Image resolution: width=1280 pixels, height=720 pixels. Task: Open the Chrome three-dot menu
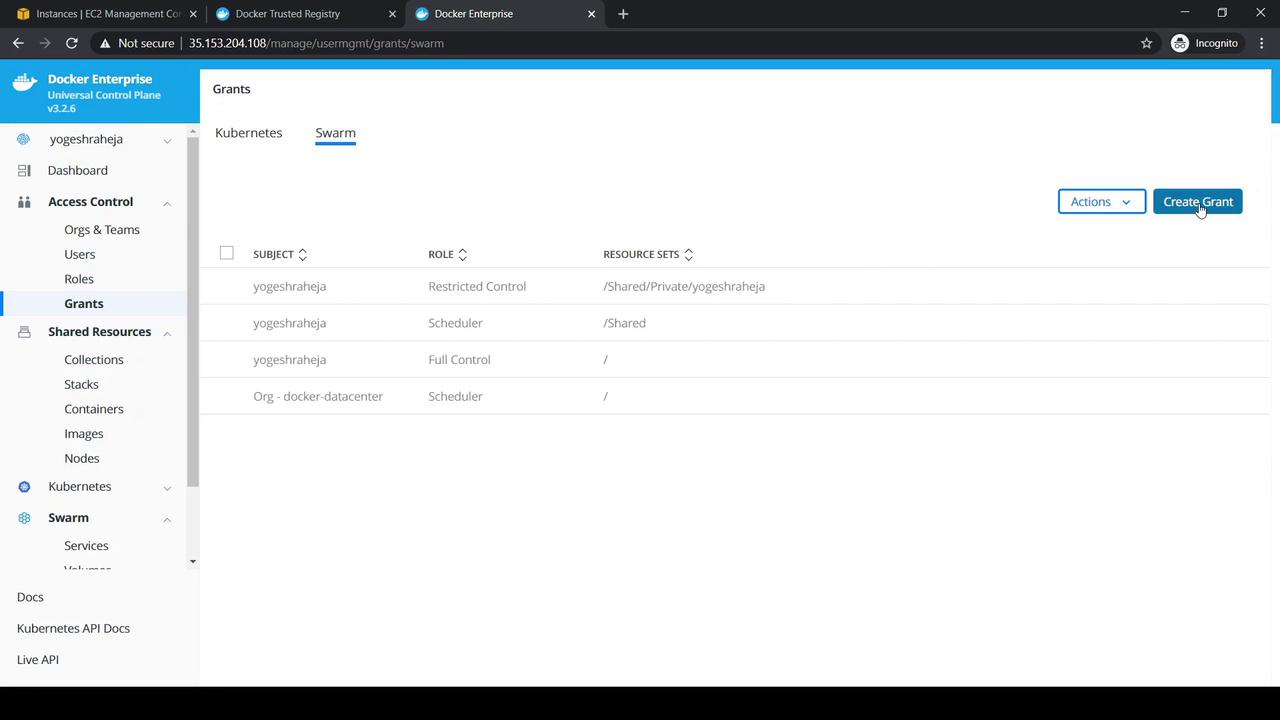1262,43
